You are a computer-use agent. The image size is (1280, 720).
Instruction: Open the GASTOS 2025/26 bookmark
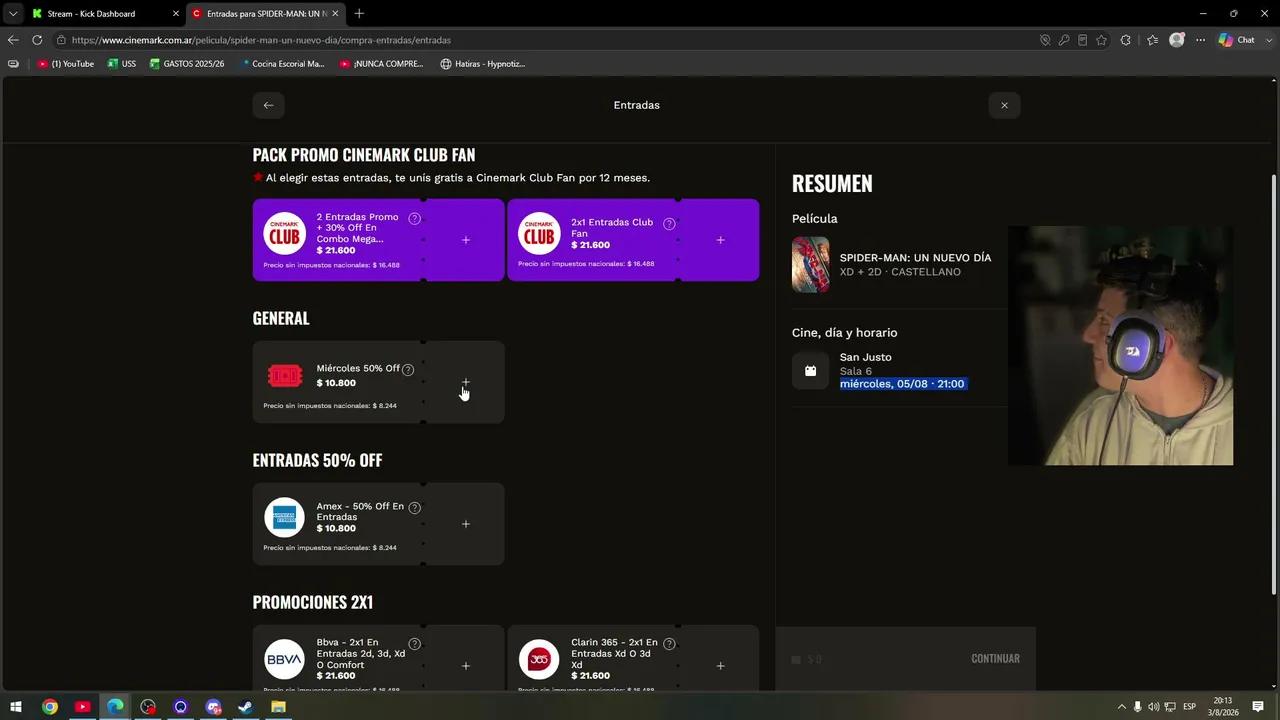click(x=187, y=64)
